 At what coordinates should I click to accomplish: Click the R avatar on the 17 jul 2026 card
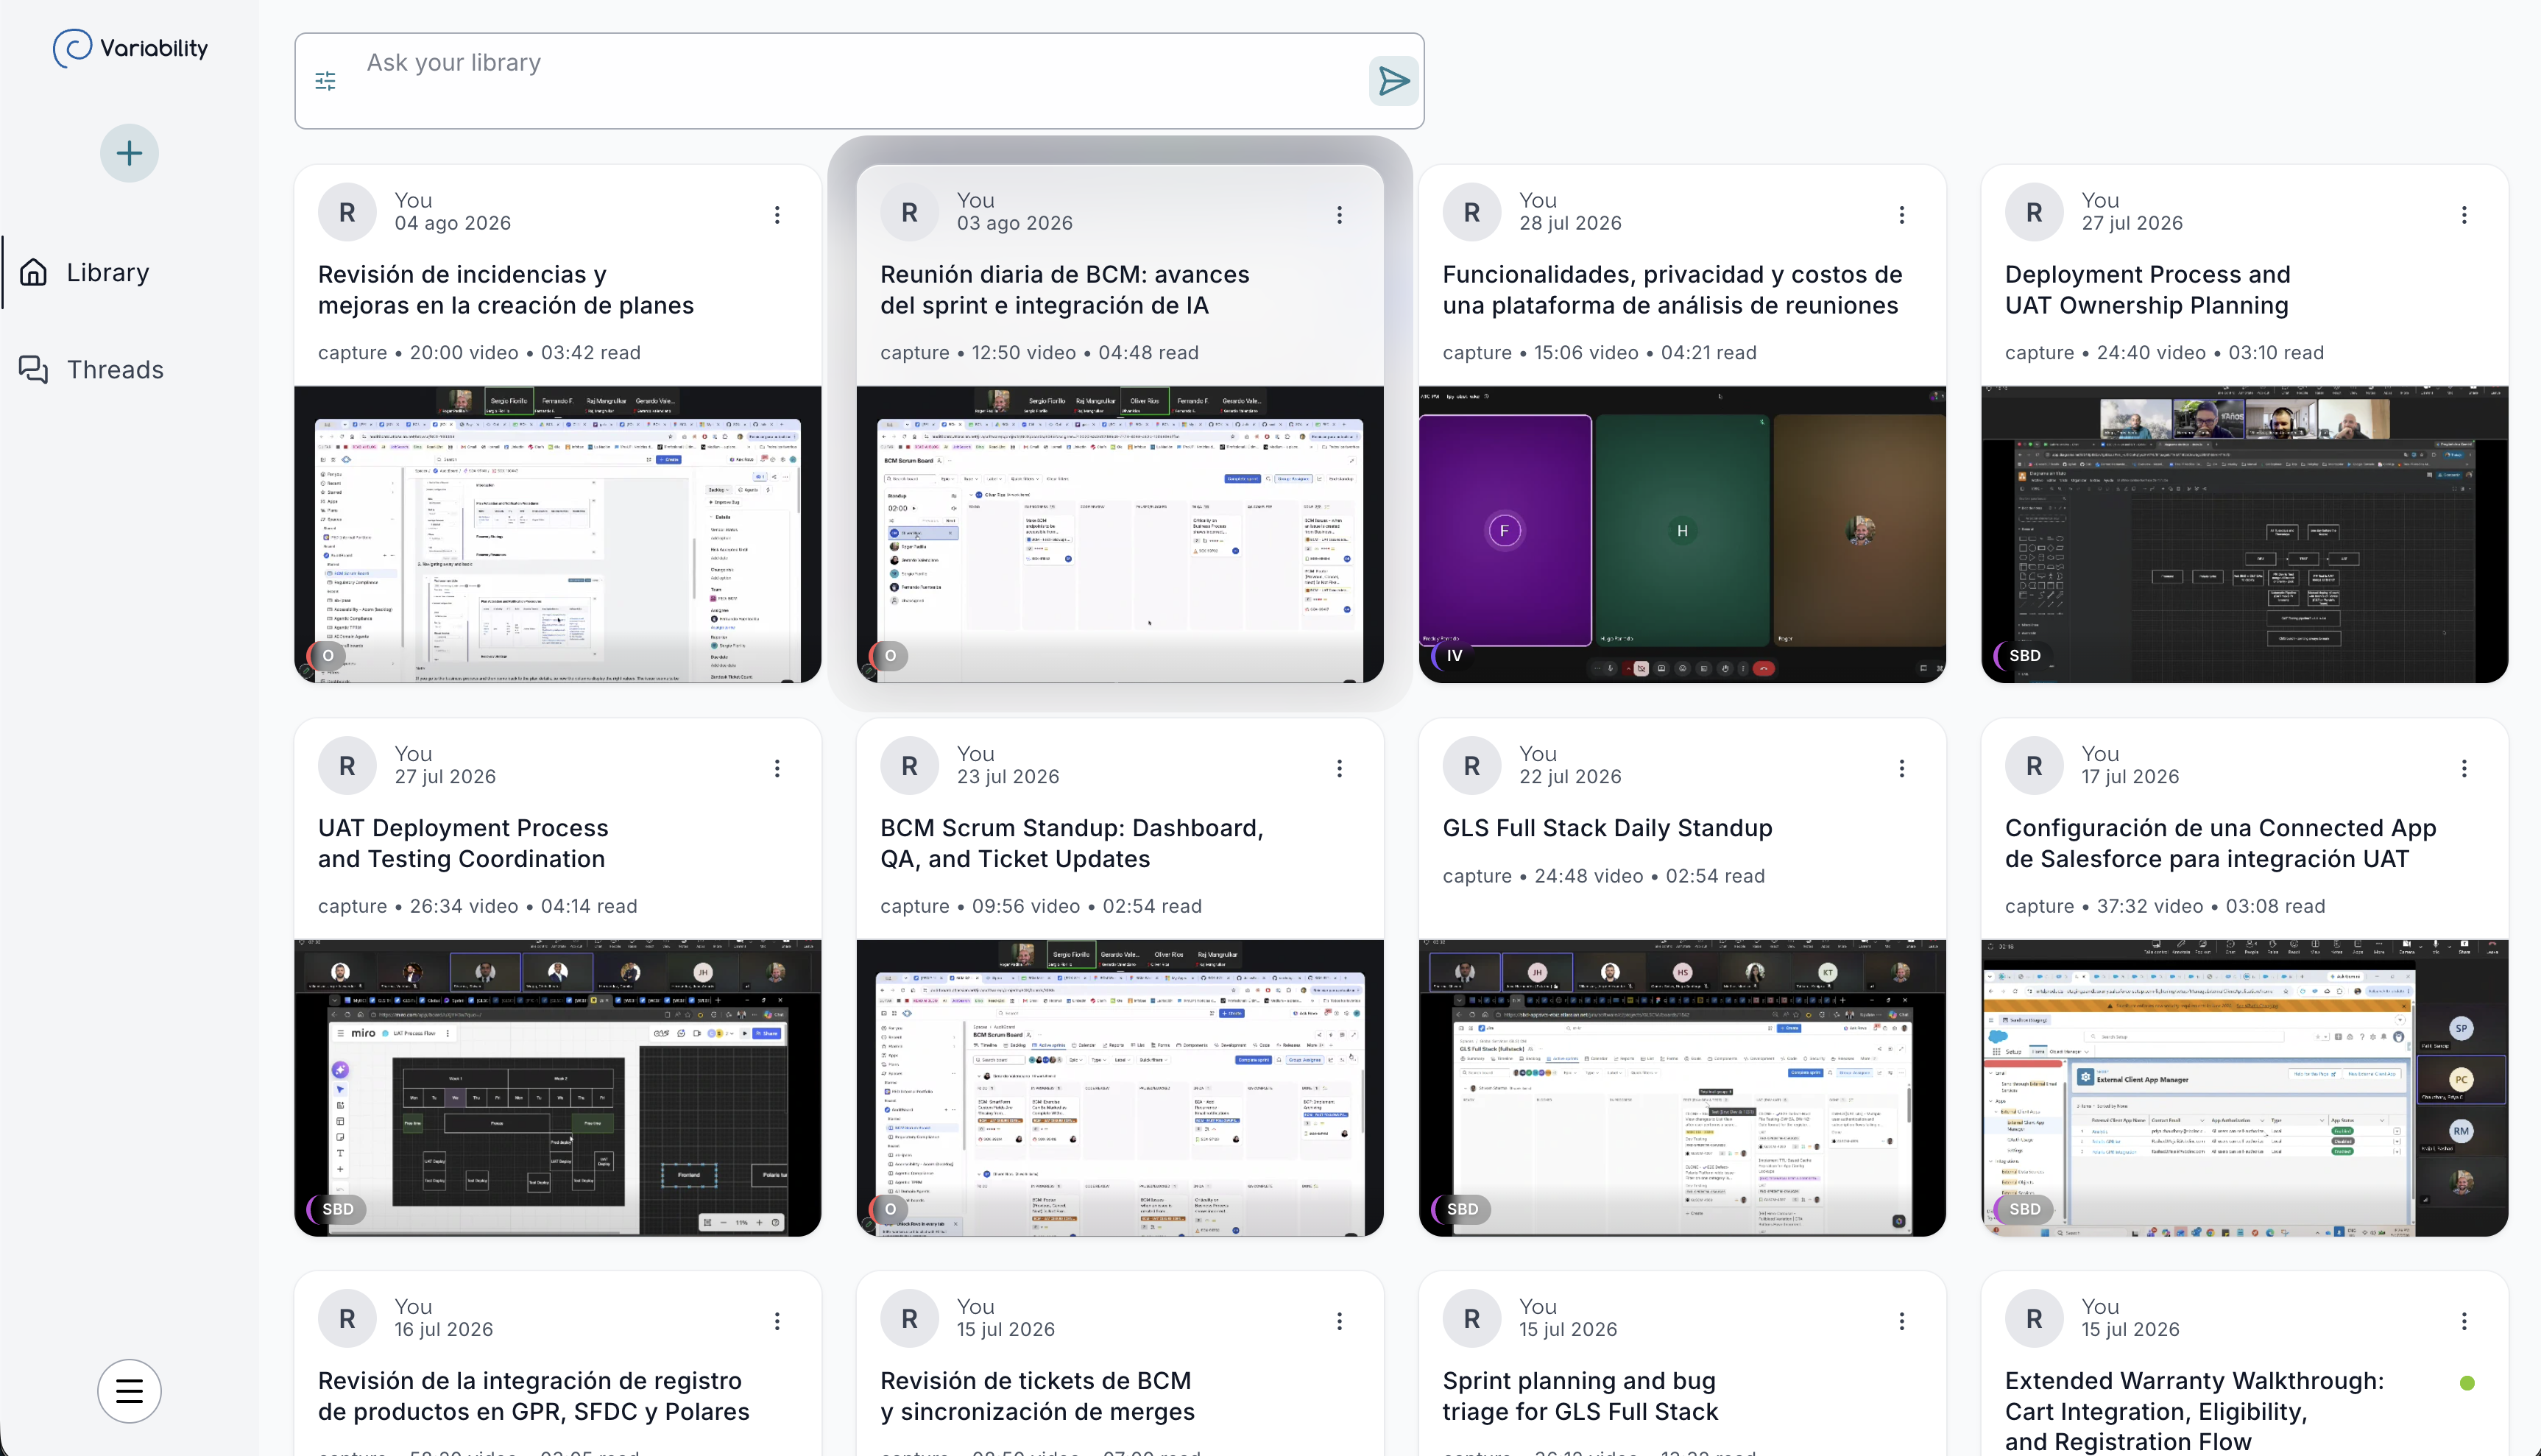(2034, 766)
